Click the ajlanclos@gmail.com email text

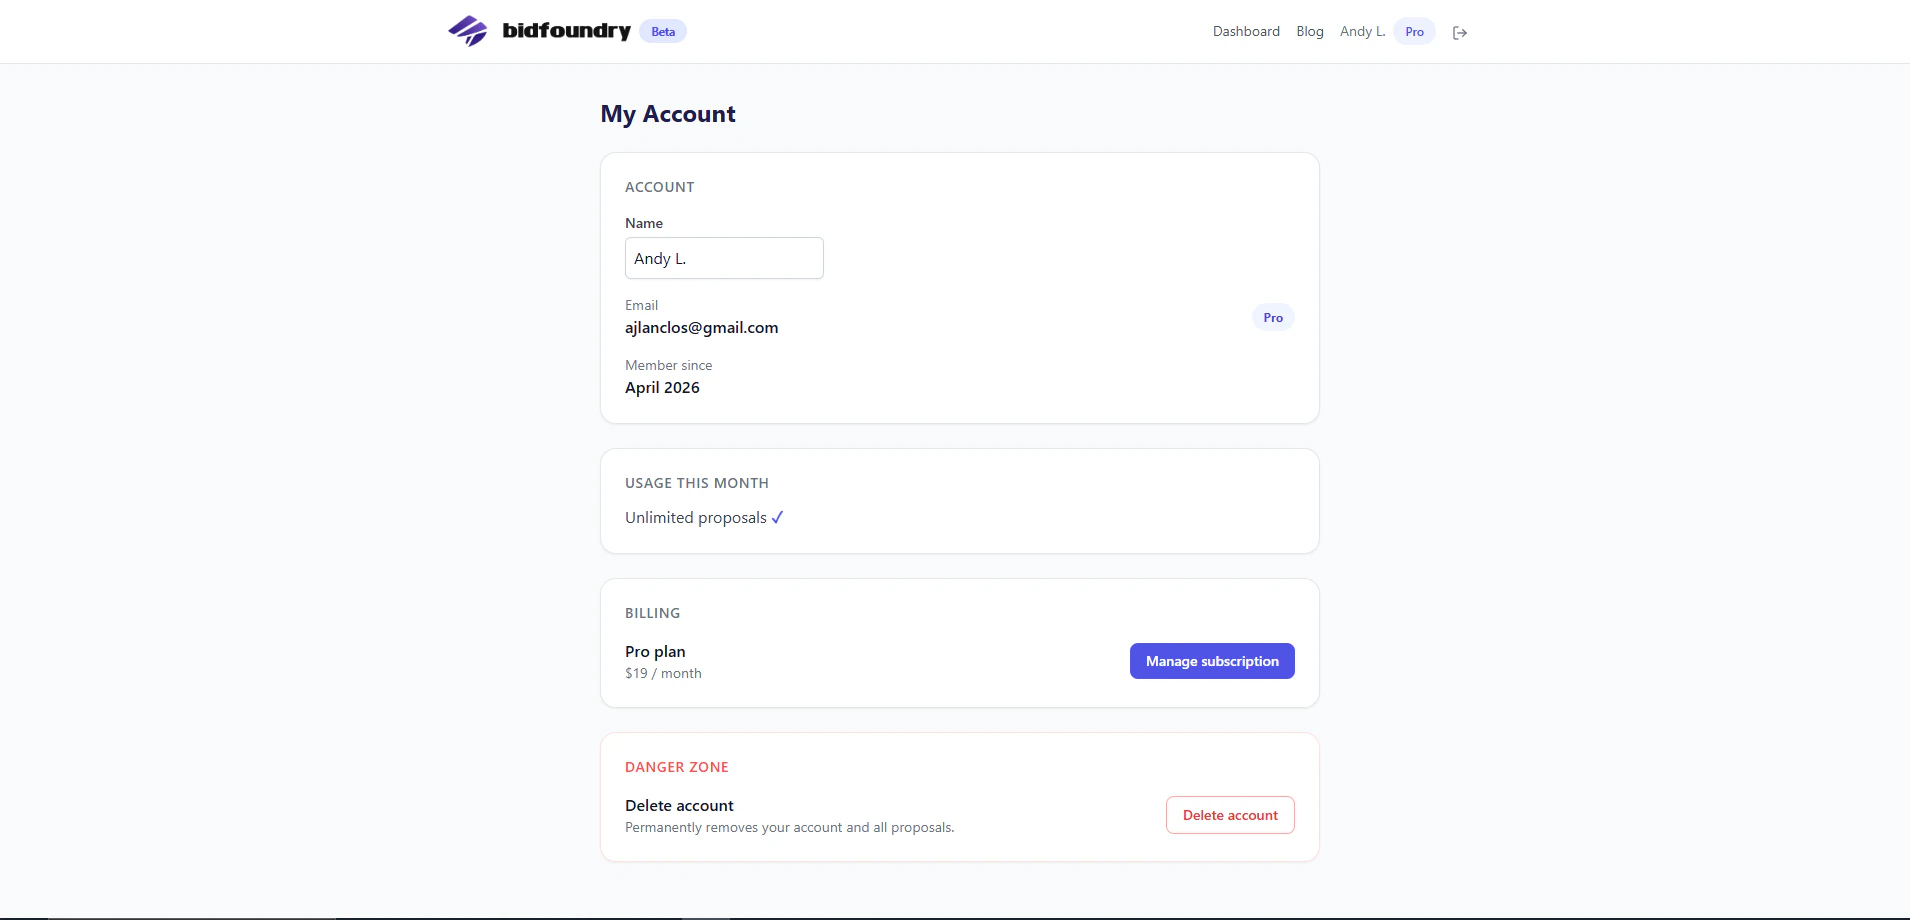coord(701,327)
